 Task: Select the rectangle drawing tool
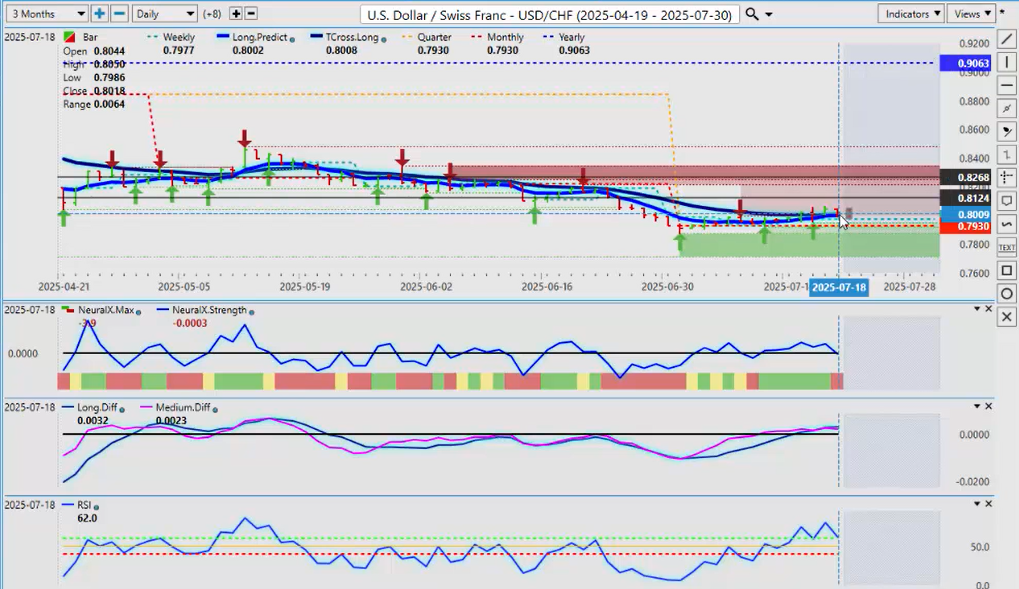click(x=1007, y=270)
